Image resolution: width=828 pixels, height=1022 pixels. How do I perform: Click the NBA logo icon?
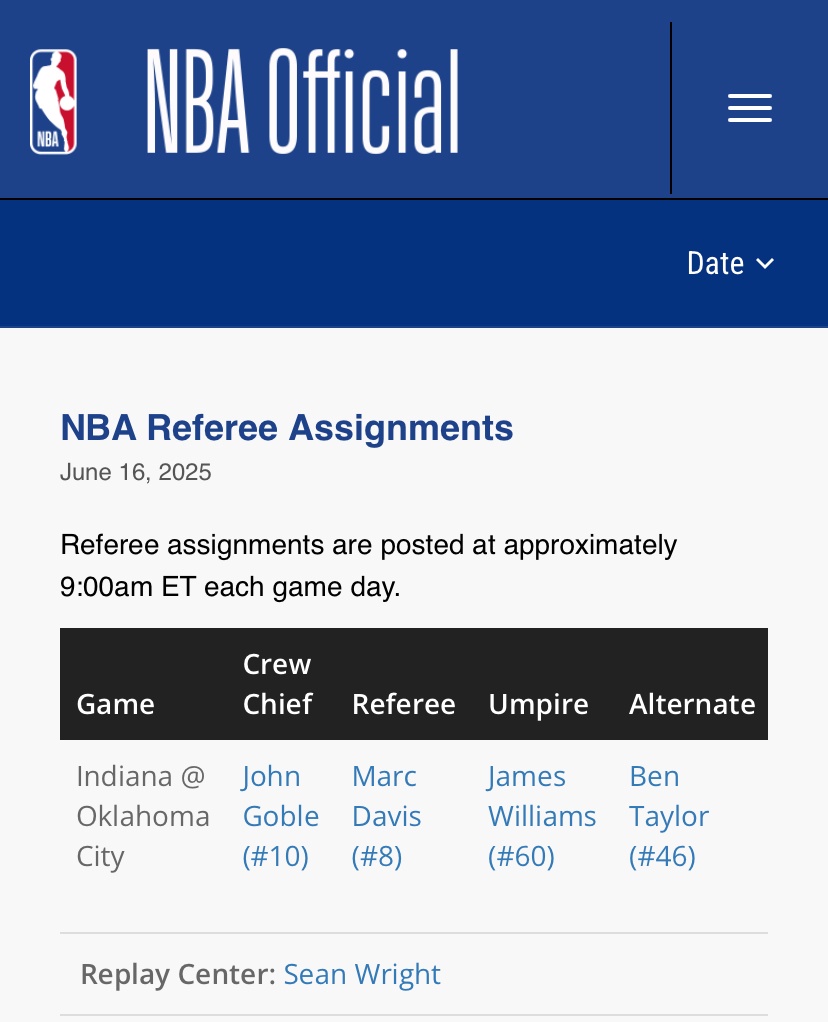[53, 102]
